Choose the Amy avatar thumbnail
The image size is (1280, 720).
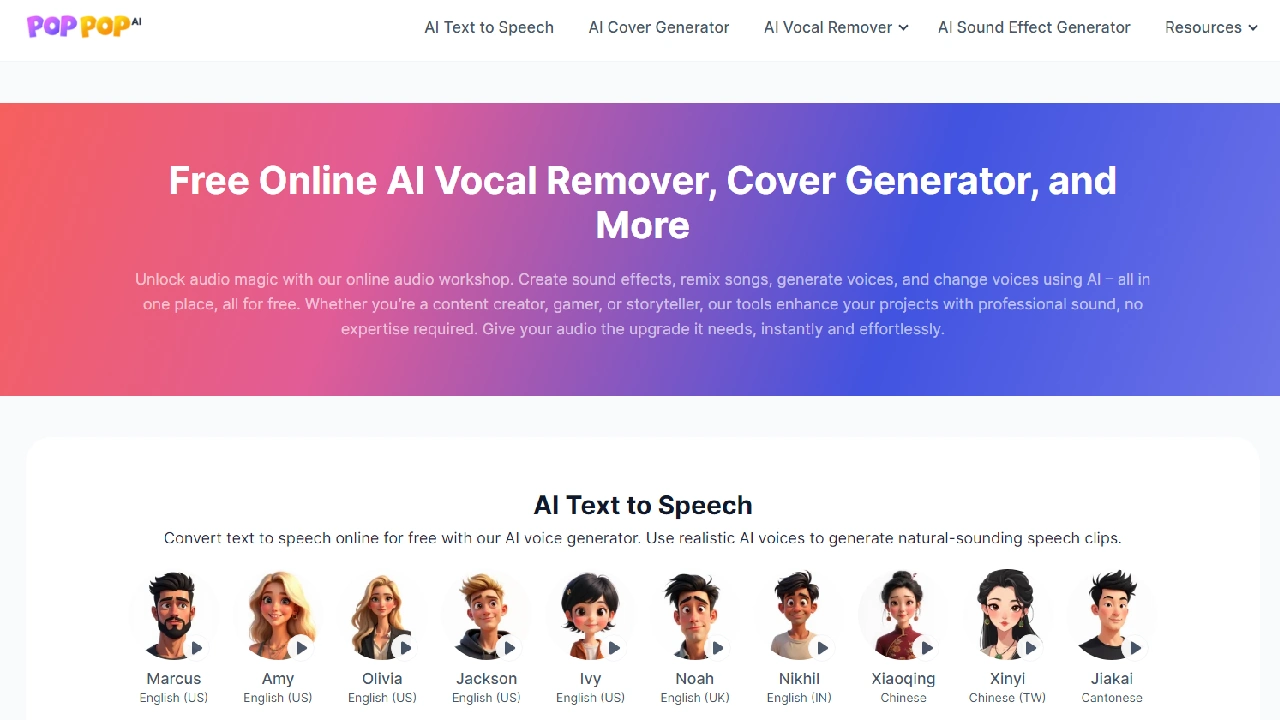[278, 614]
